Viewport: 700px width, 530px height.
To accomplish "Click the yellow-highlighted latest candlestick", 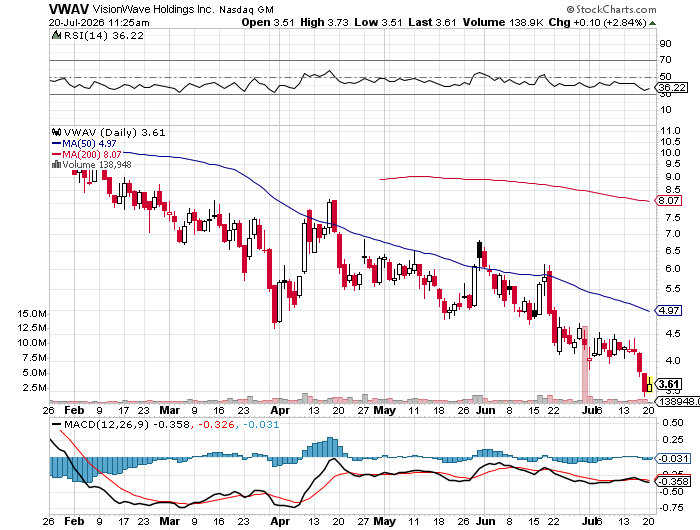I will 649,385.
